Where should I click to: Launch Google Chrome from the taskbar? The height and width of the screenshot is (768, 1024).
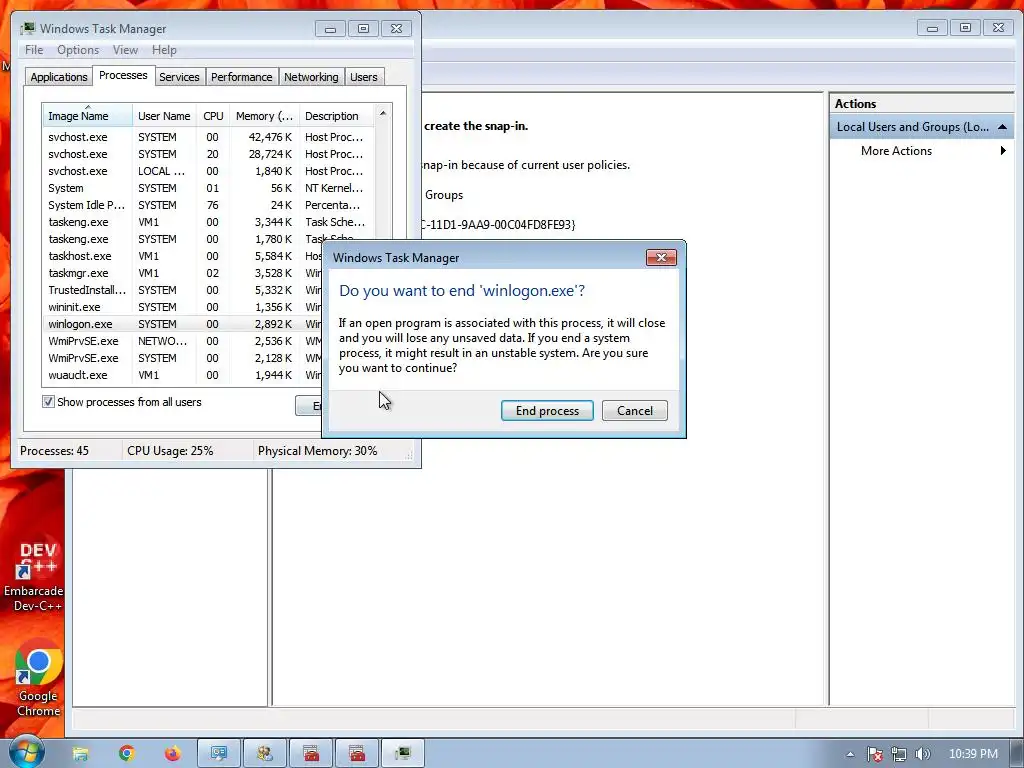(127, 754)
